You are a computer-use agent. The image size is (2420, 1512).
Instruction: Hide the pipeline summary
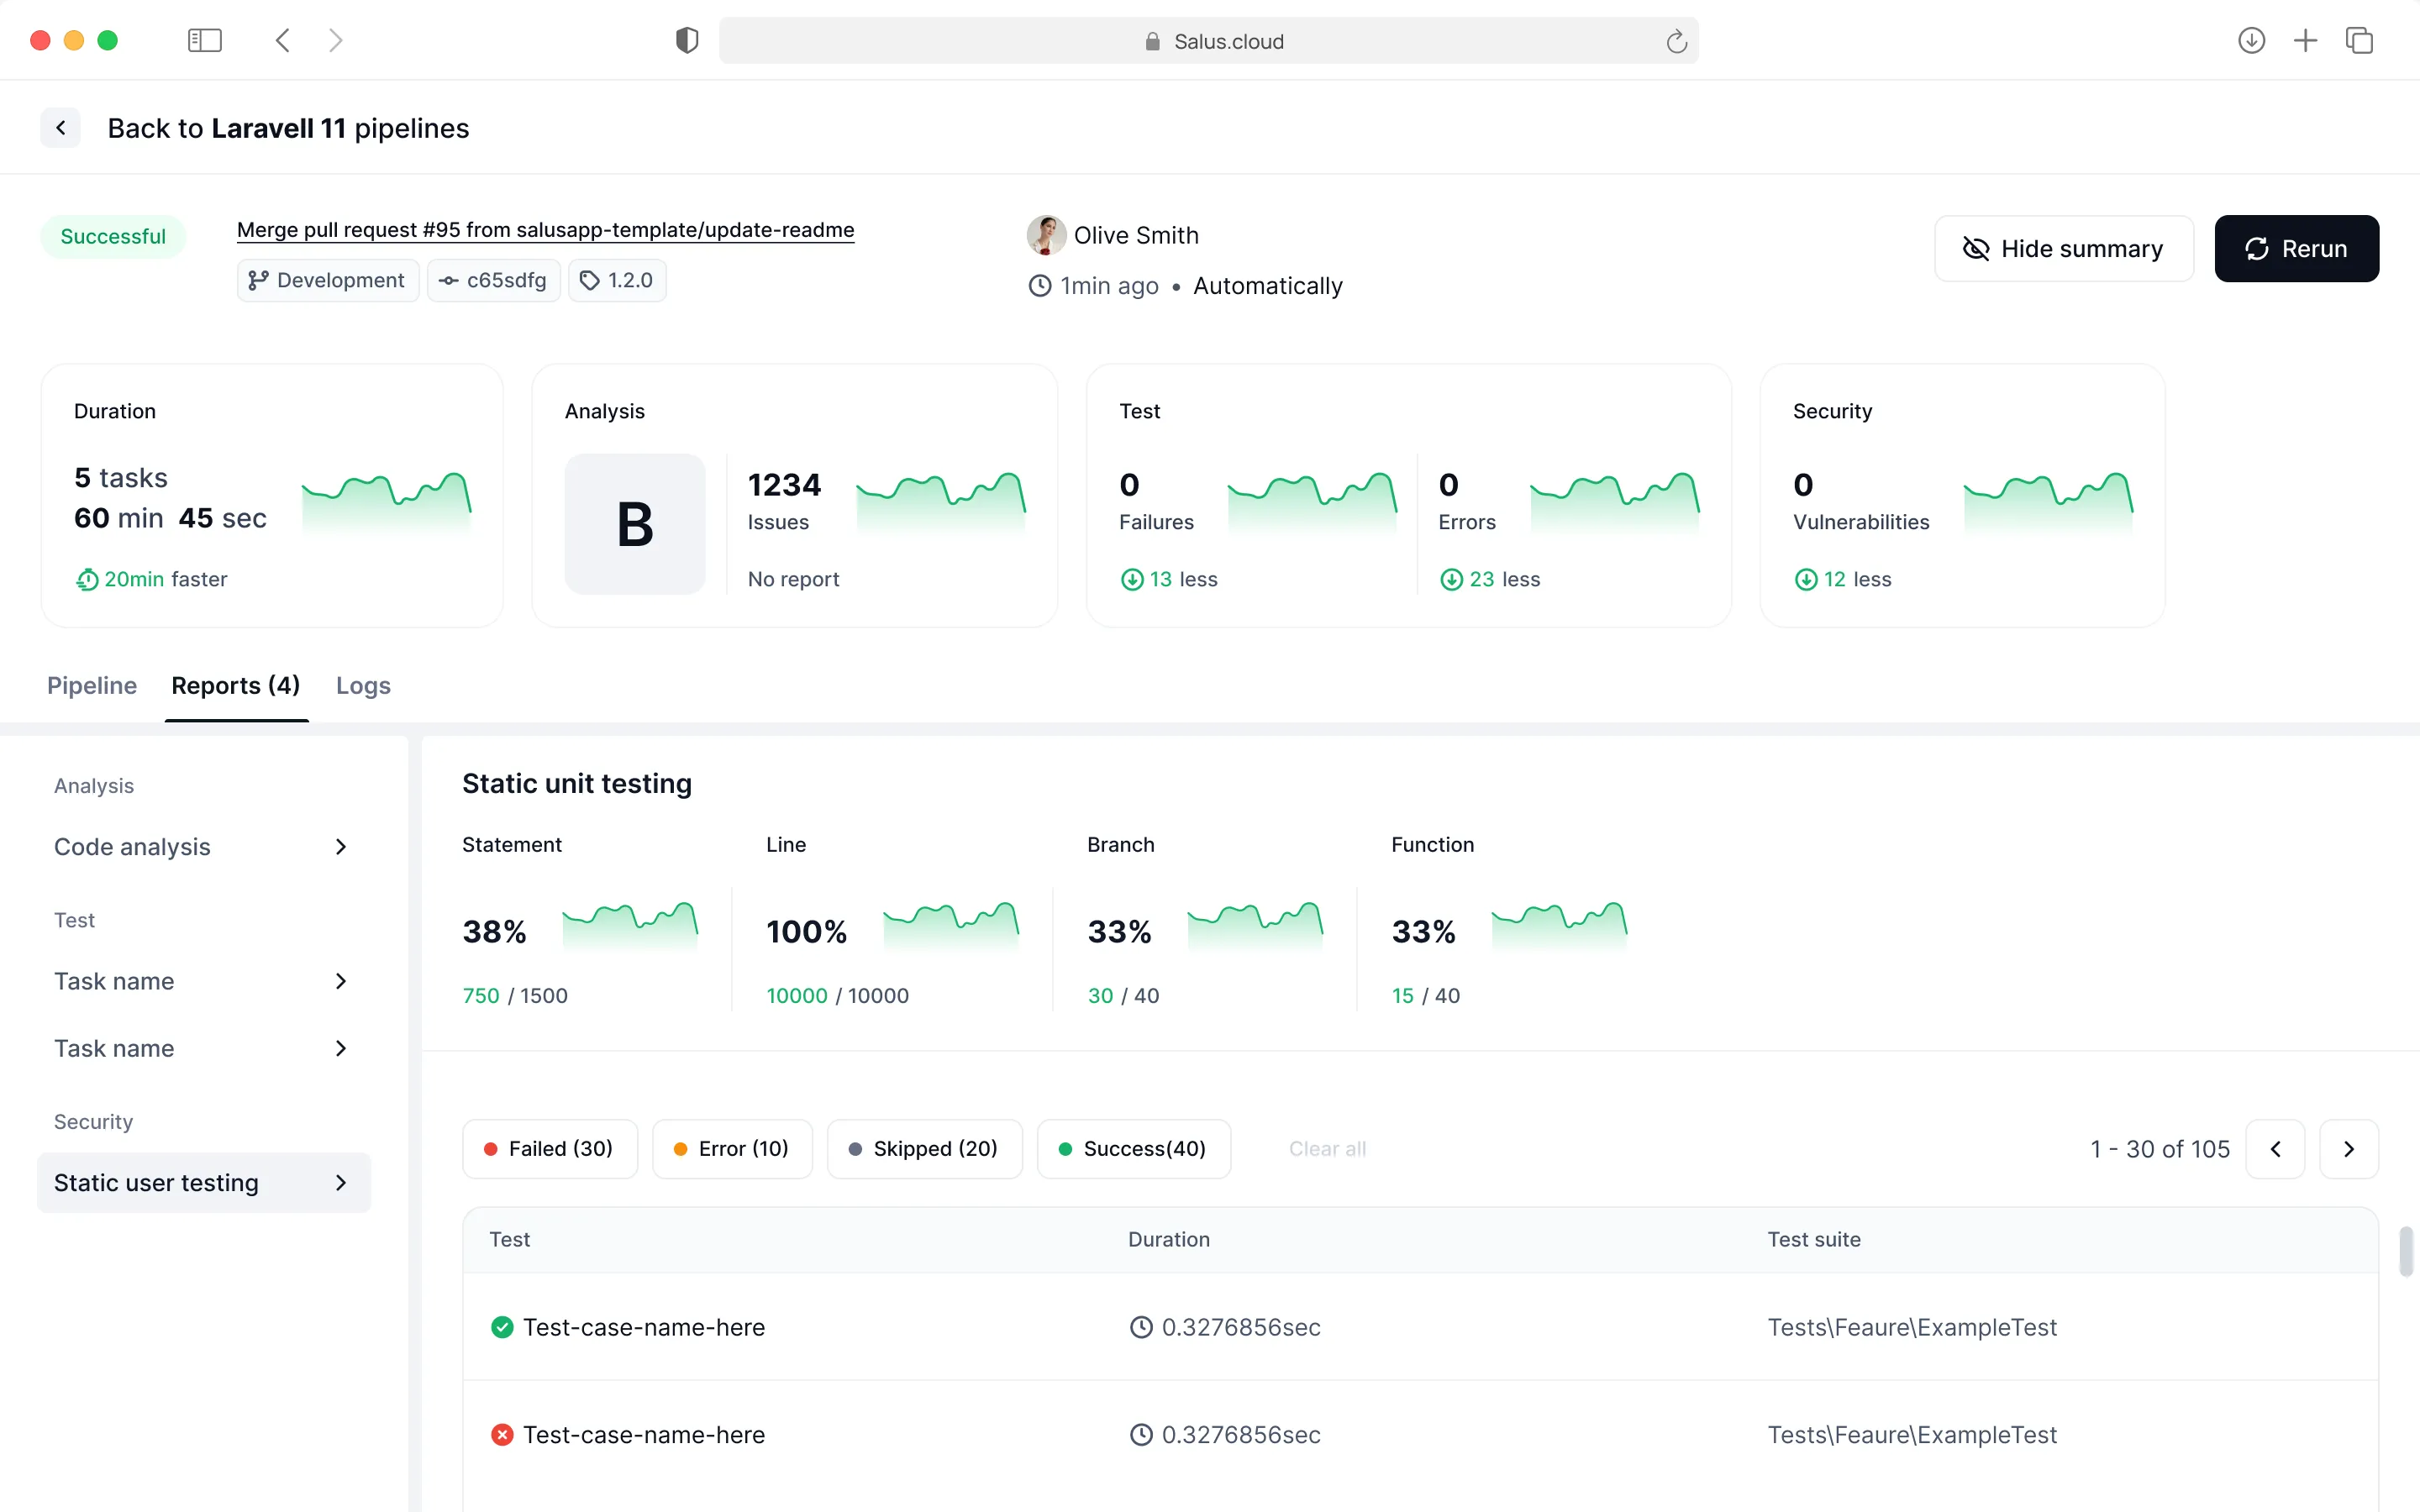[2064, 248]
